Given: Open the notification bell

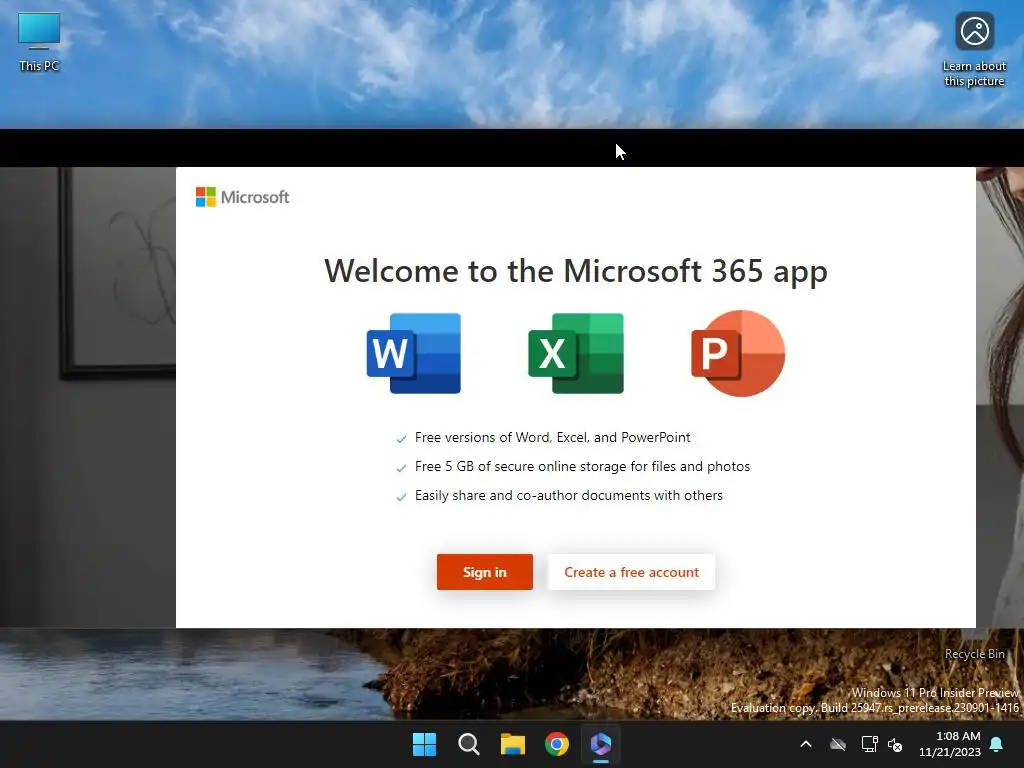Looking at the screenshot, I should [x=997, y=744].
